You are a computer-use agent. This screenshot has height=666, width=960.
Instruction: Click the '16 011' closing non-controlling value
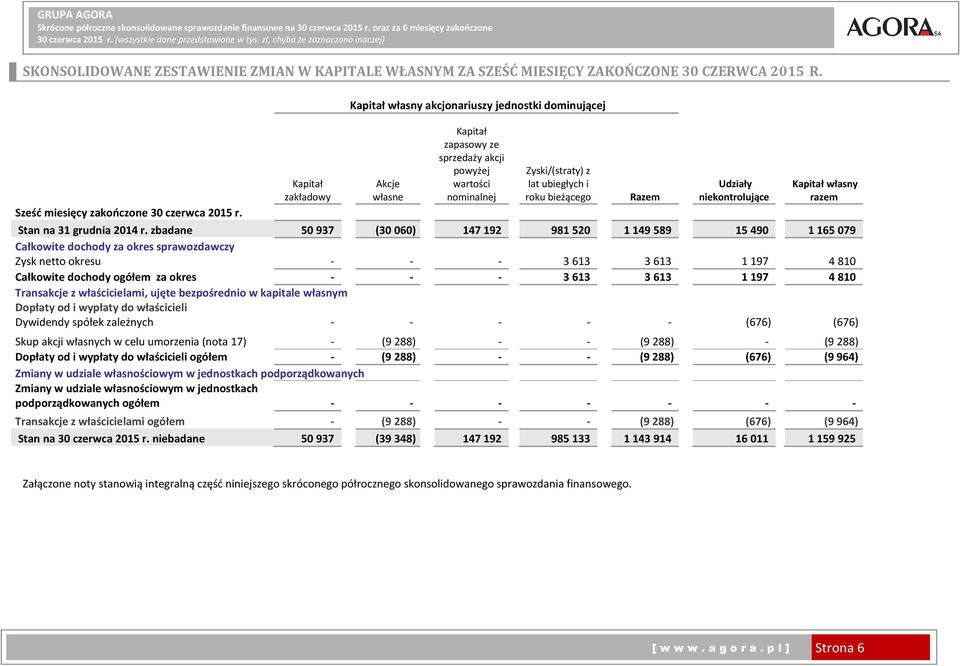(x=752, y=438)
